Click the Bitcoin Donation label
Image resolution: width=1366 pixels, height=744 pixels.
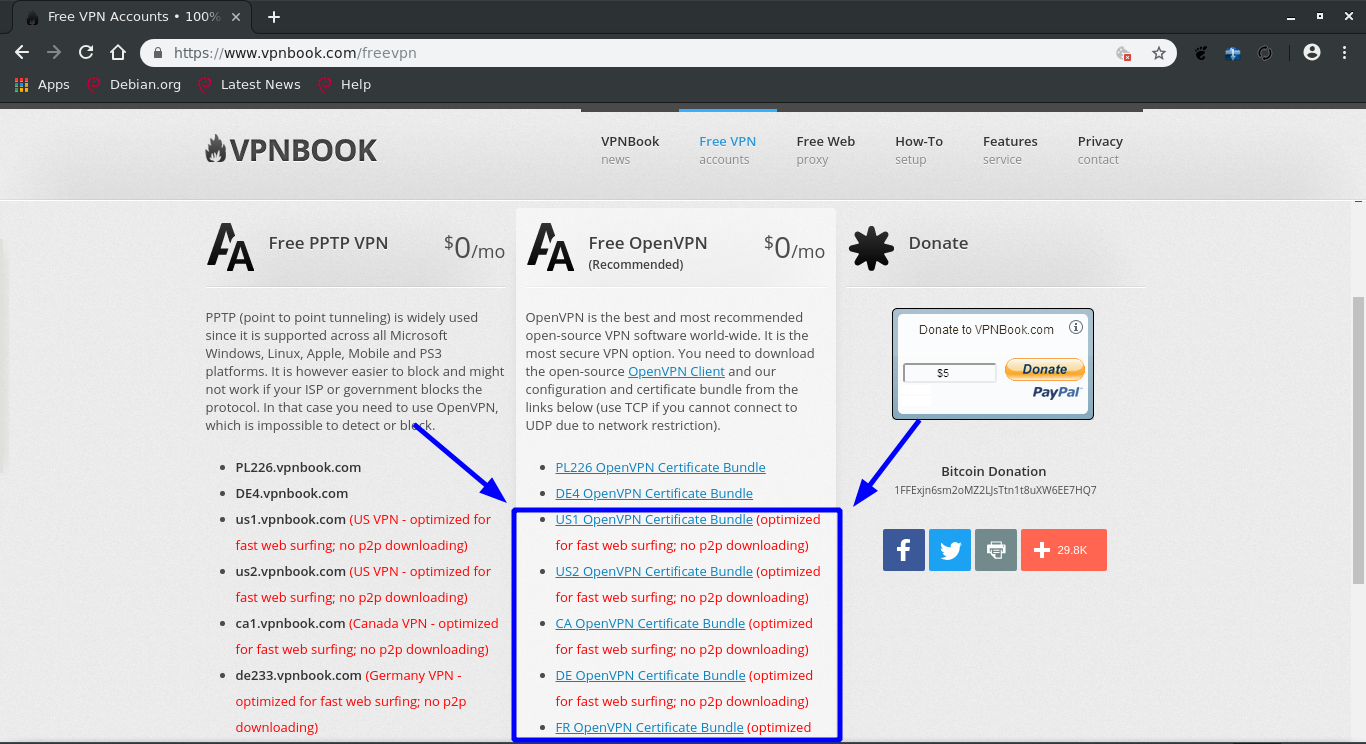[994, 471]
